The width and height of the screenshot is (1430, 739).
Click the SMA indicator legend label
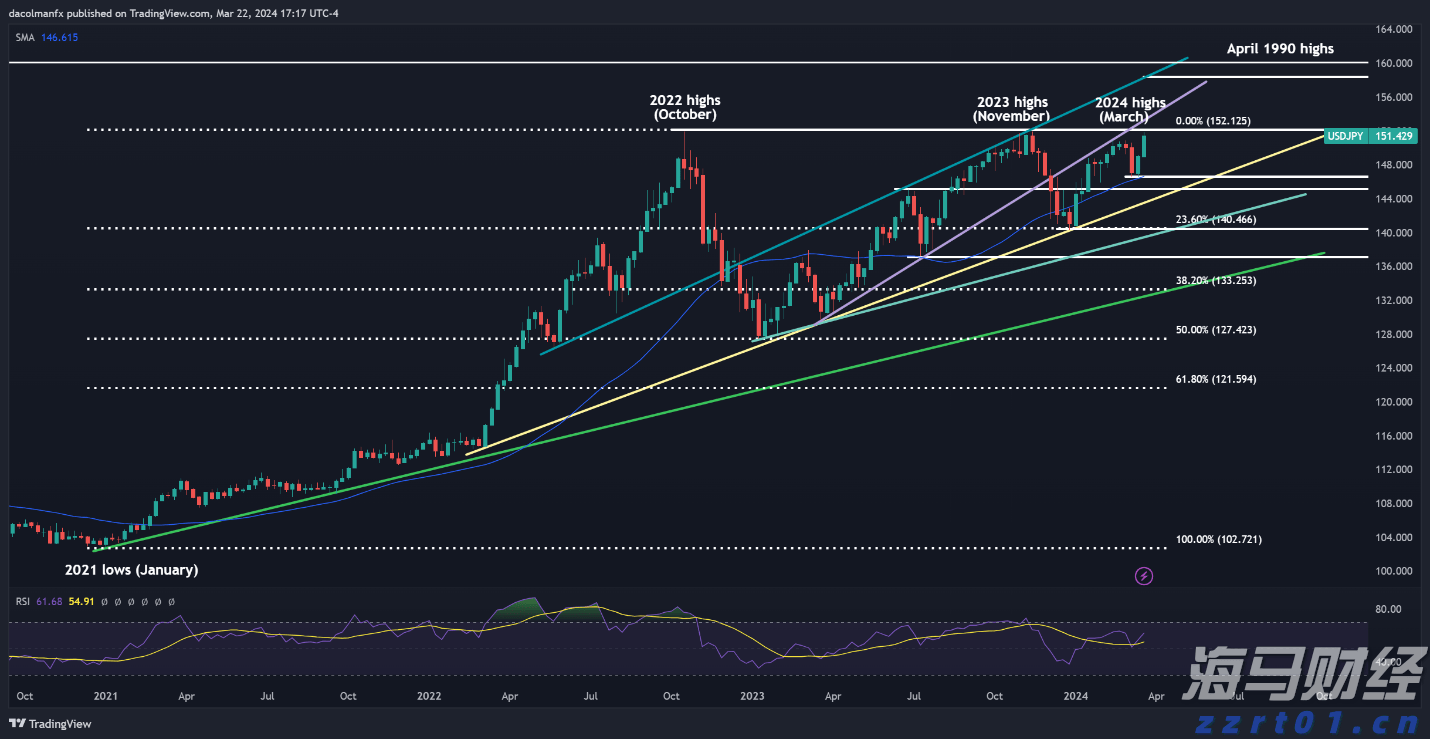[x=25, y=37]
